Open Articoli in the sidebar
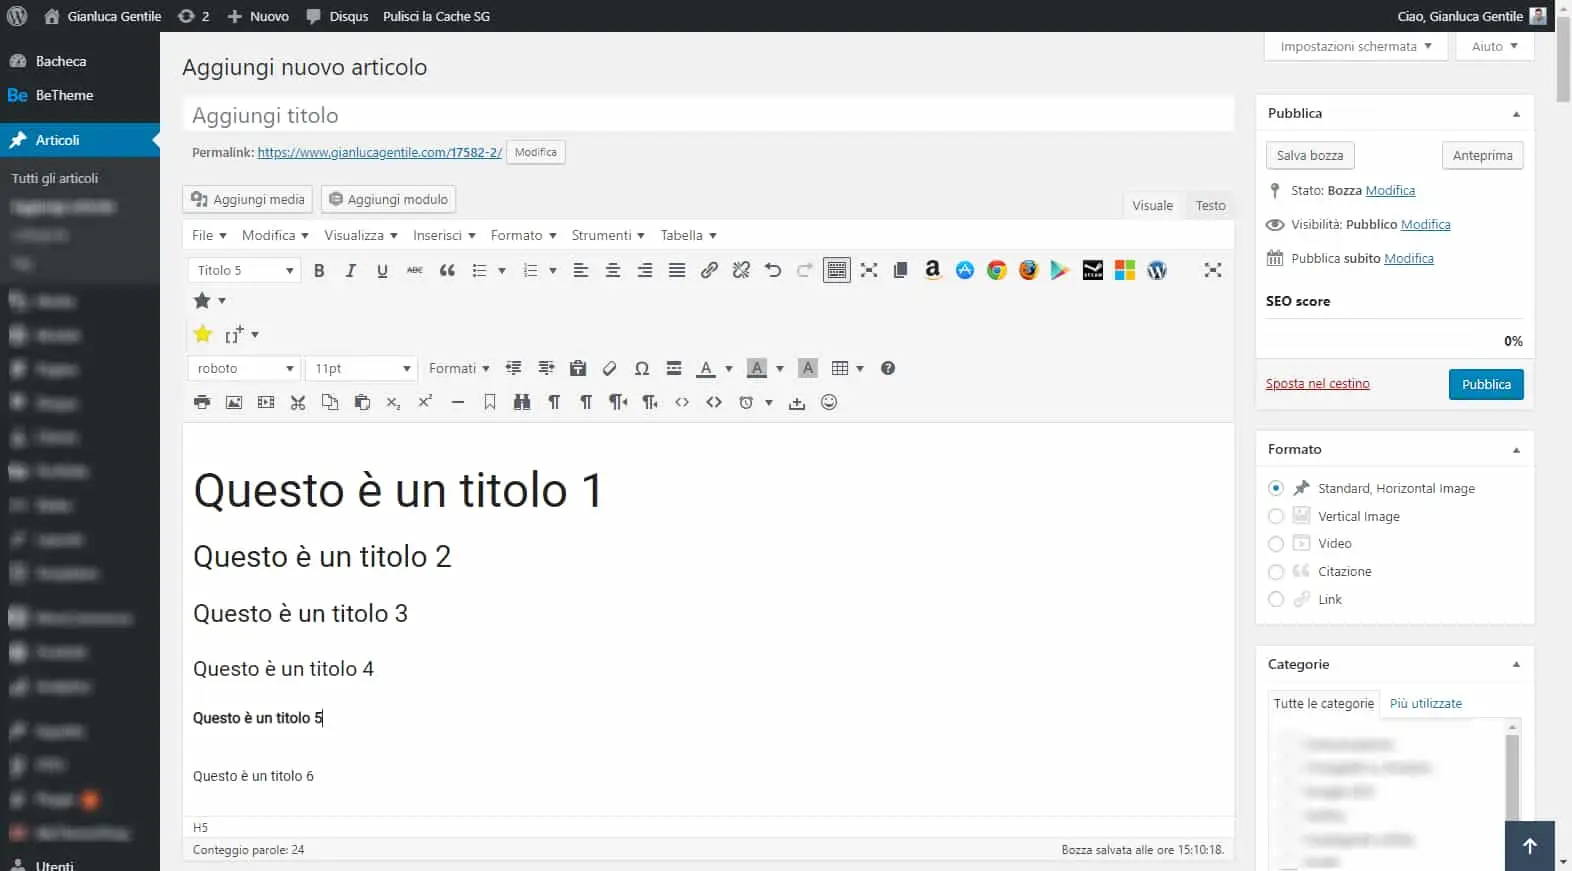 (x=80, y=141)
